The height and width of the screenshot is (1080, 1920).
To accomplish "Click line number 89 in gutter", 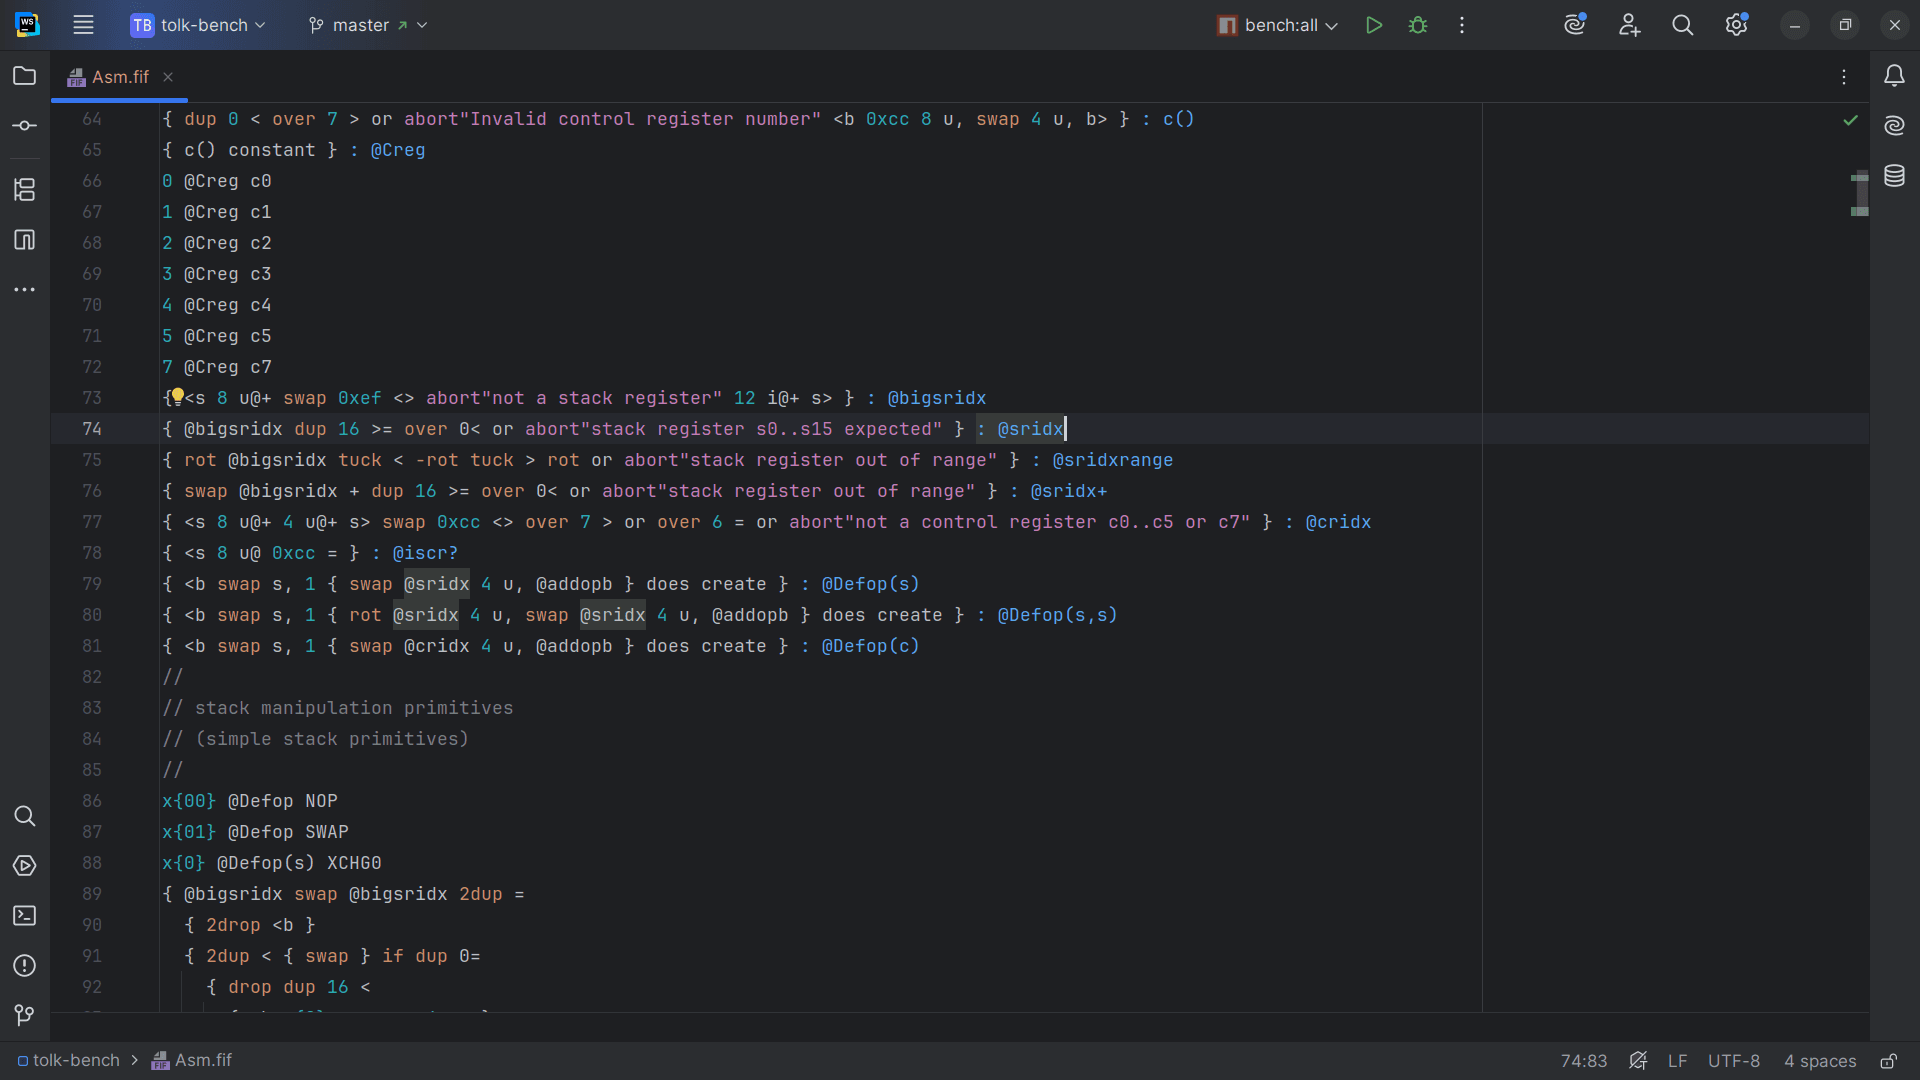I will 92,894.
